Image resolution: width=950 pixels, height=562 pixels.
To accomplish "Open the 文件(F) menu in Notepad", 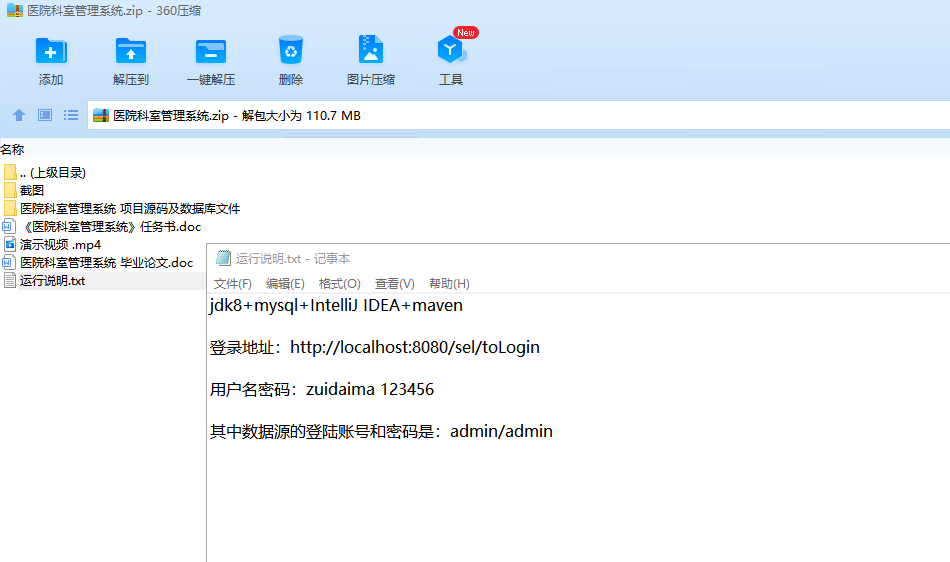I will coord(233,283).
